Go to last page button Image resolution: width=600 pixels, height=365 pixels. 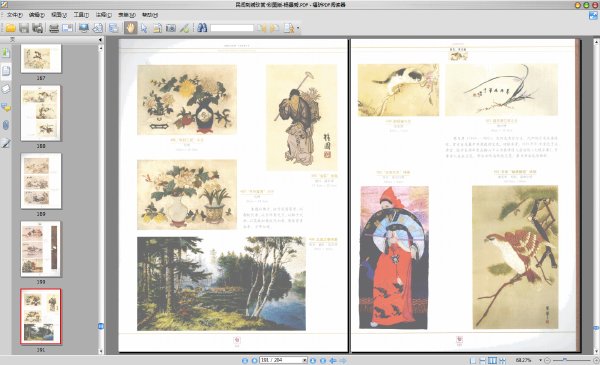pos(323,360)
